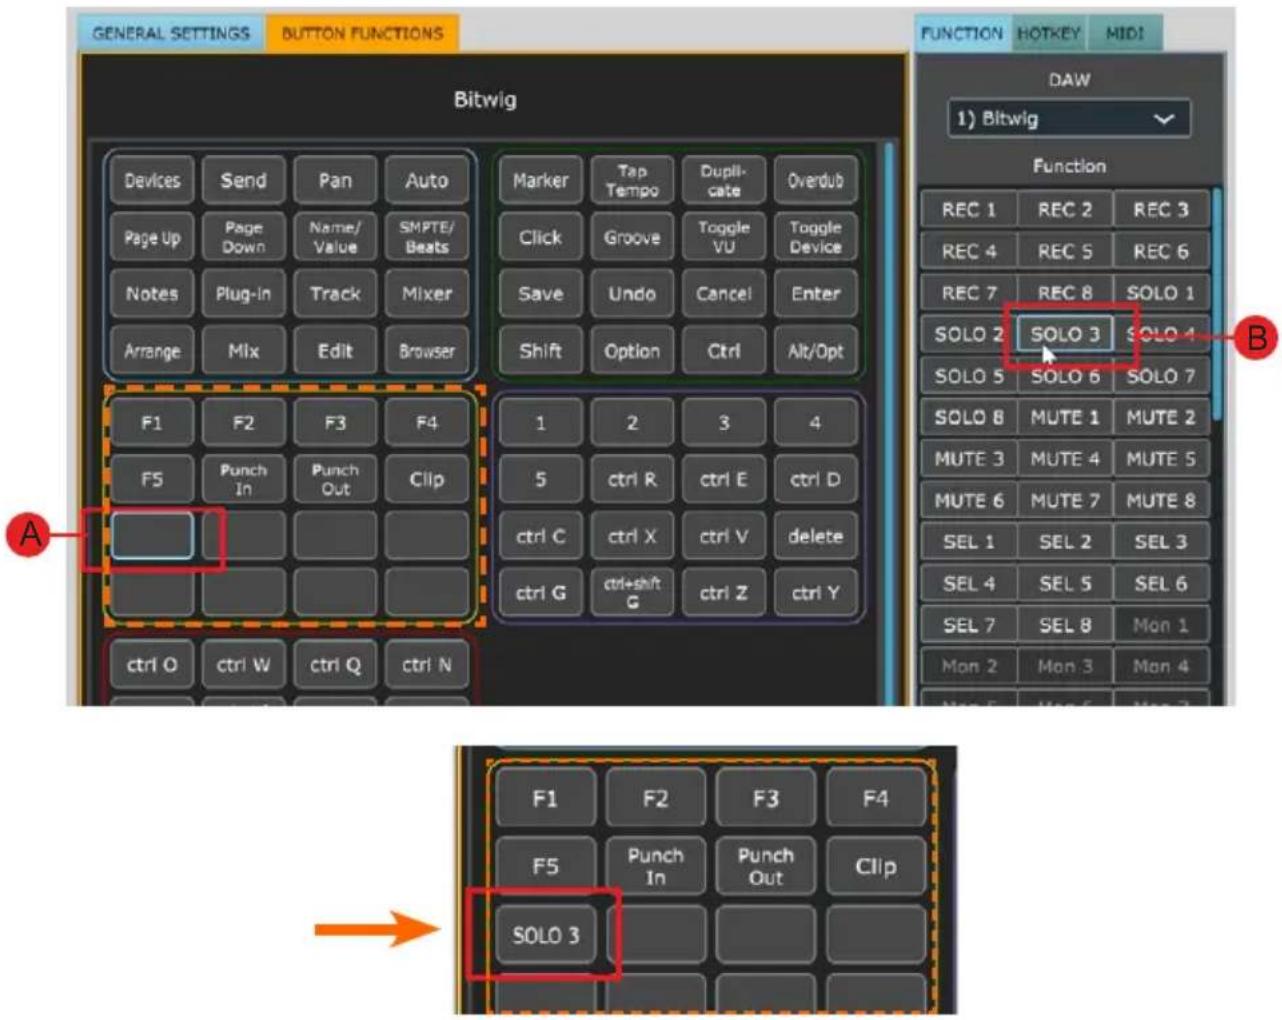Click the Auto button
Image resolution: width=1282 pixels, height=1020 pixels.
point(427,180)
